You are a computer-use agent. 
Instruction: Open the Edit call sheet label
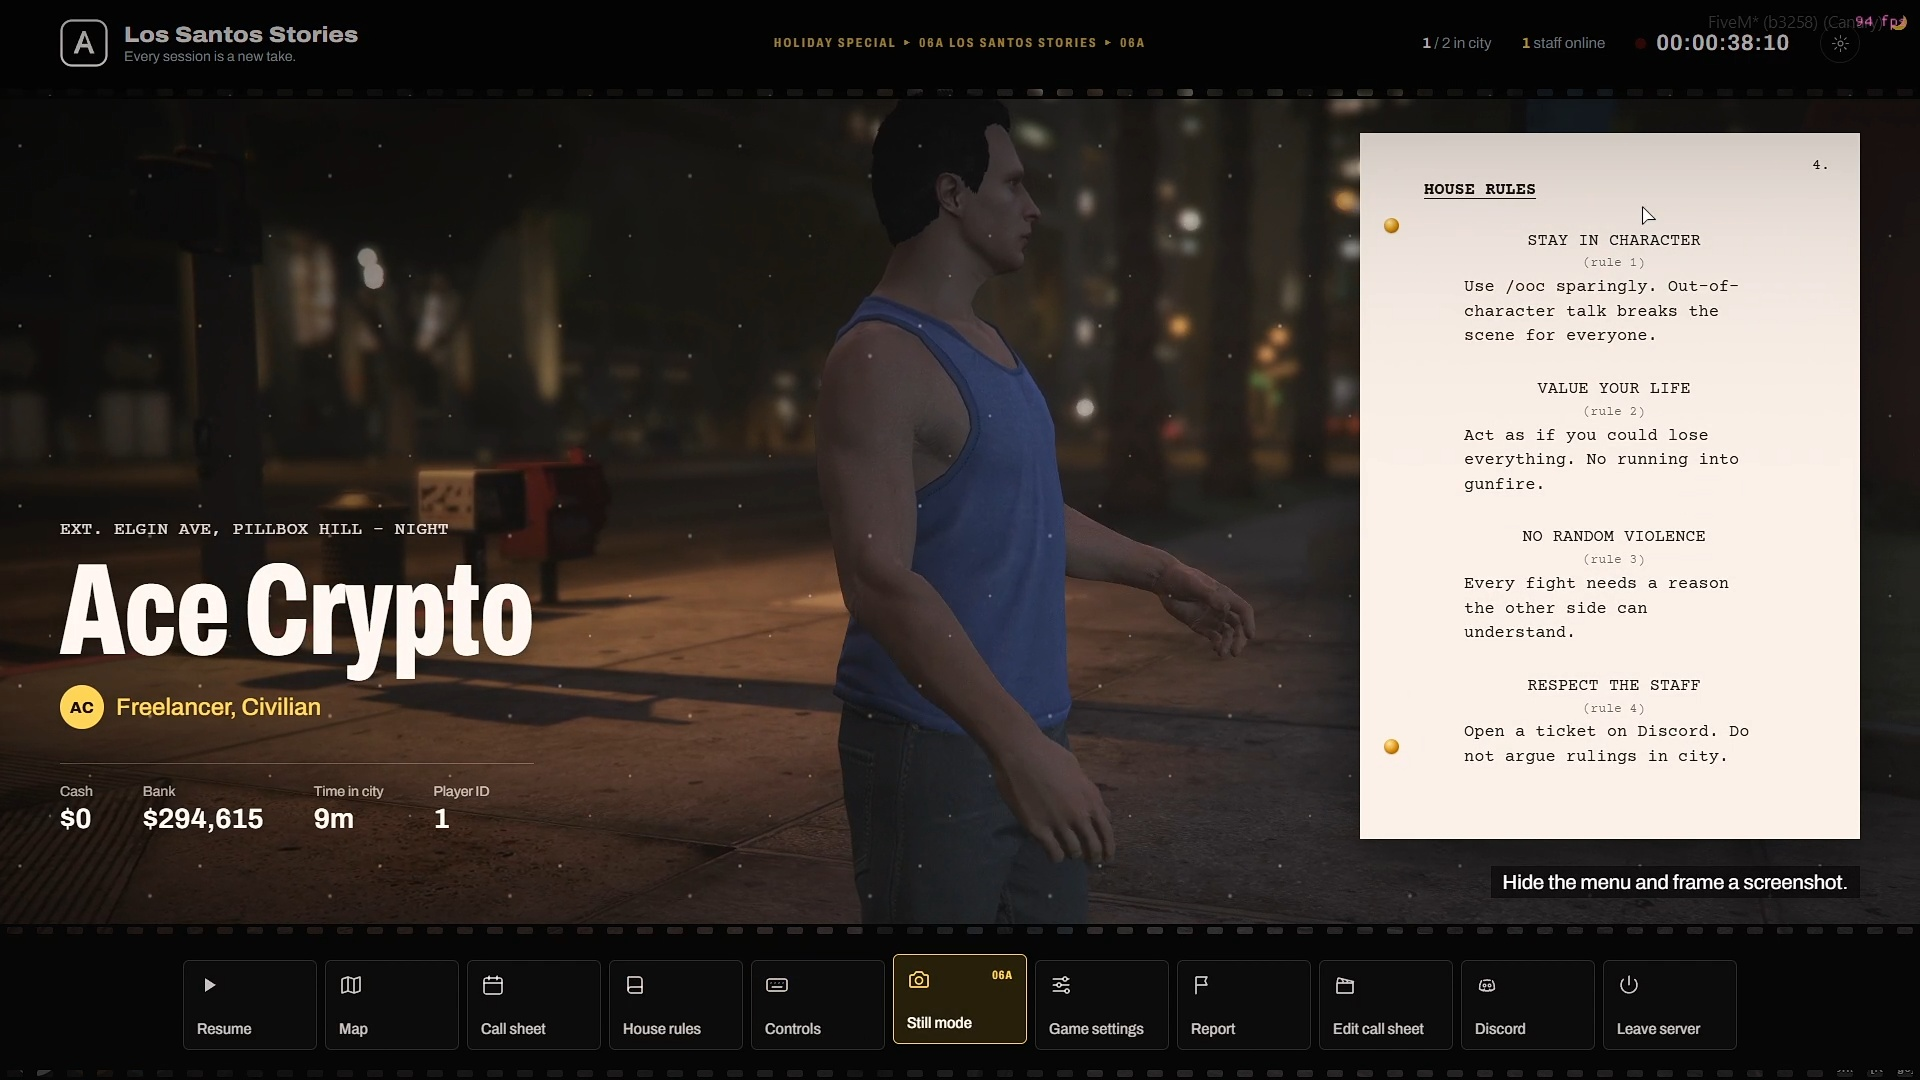click(1378, 1029)
